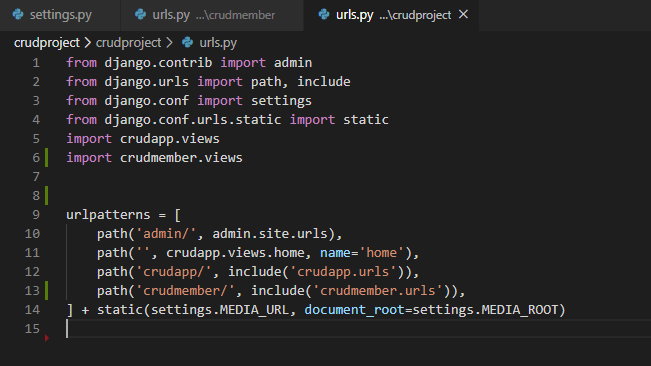
Task: Click 'static' at the end of line 4
Action: click(x=366, y=120)
